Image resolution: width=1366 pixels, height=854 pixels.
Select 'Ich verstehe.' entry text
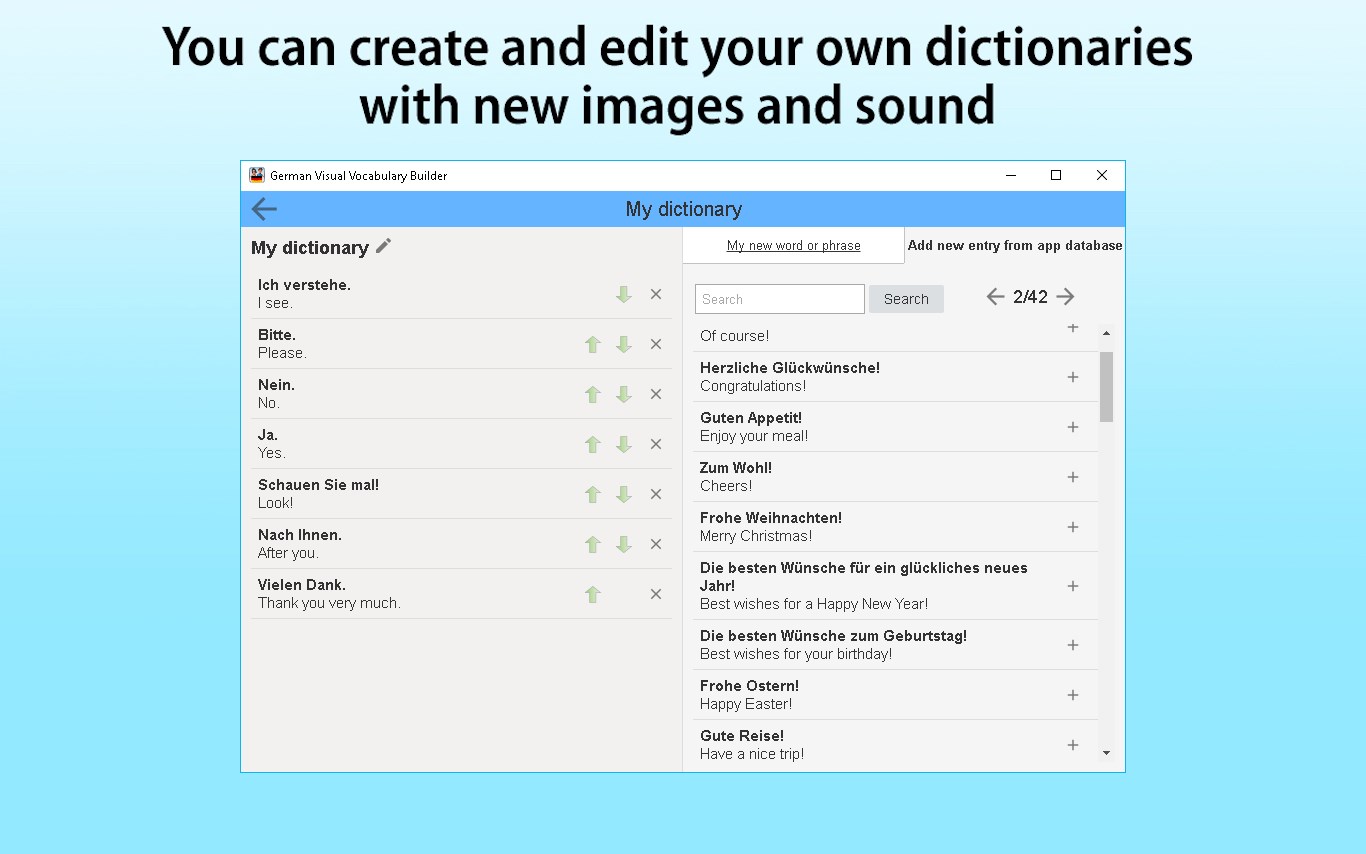click(304, 285)
